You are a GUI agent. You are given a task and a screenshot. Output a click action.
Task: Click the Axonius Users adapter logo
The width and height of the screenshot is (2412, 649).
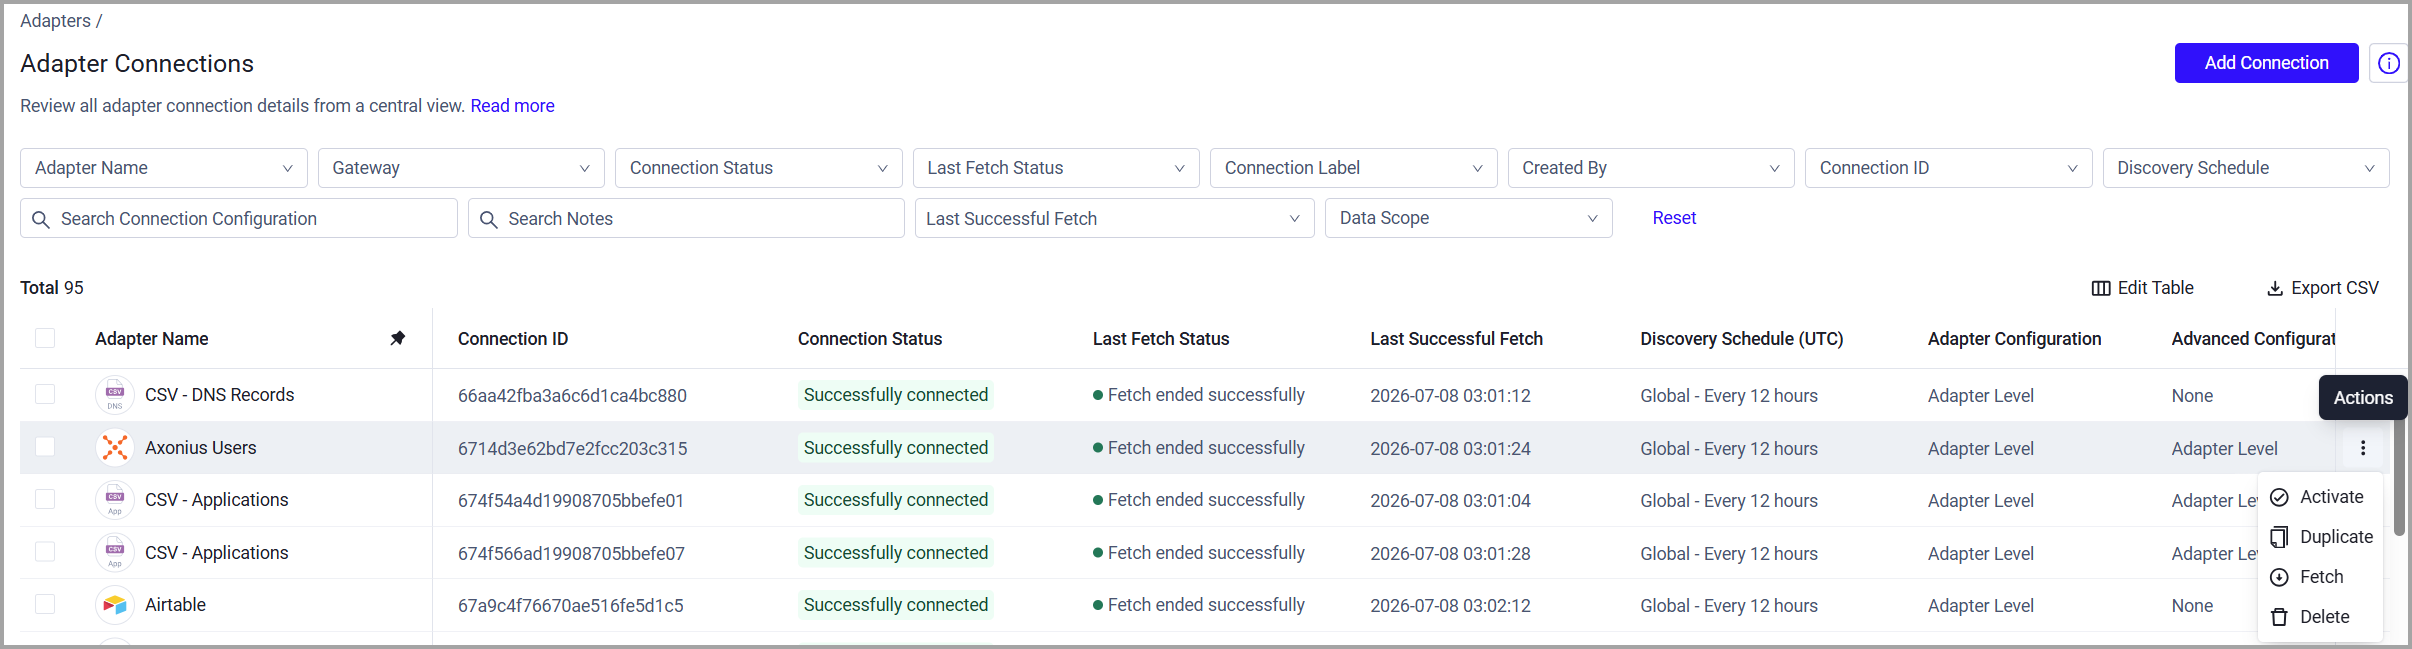click(x=115, y=448)
